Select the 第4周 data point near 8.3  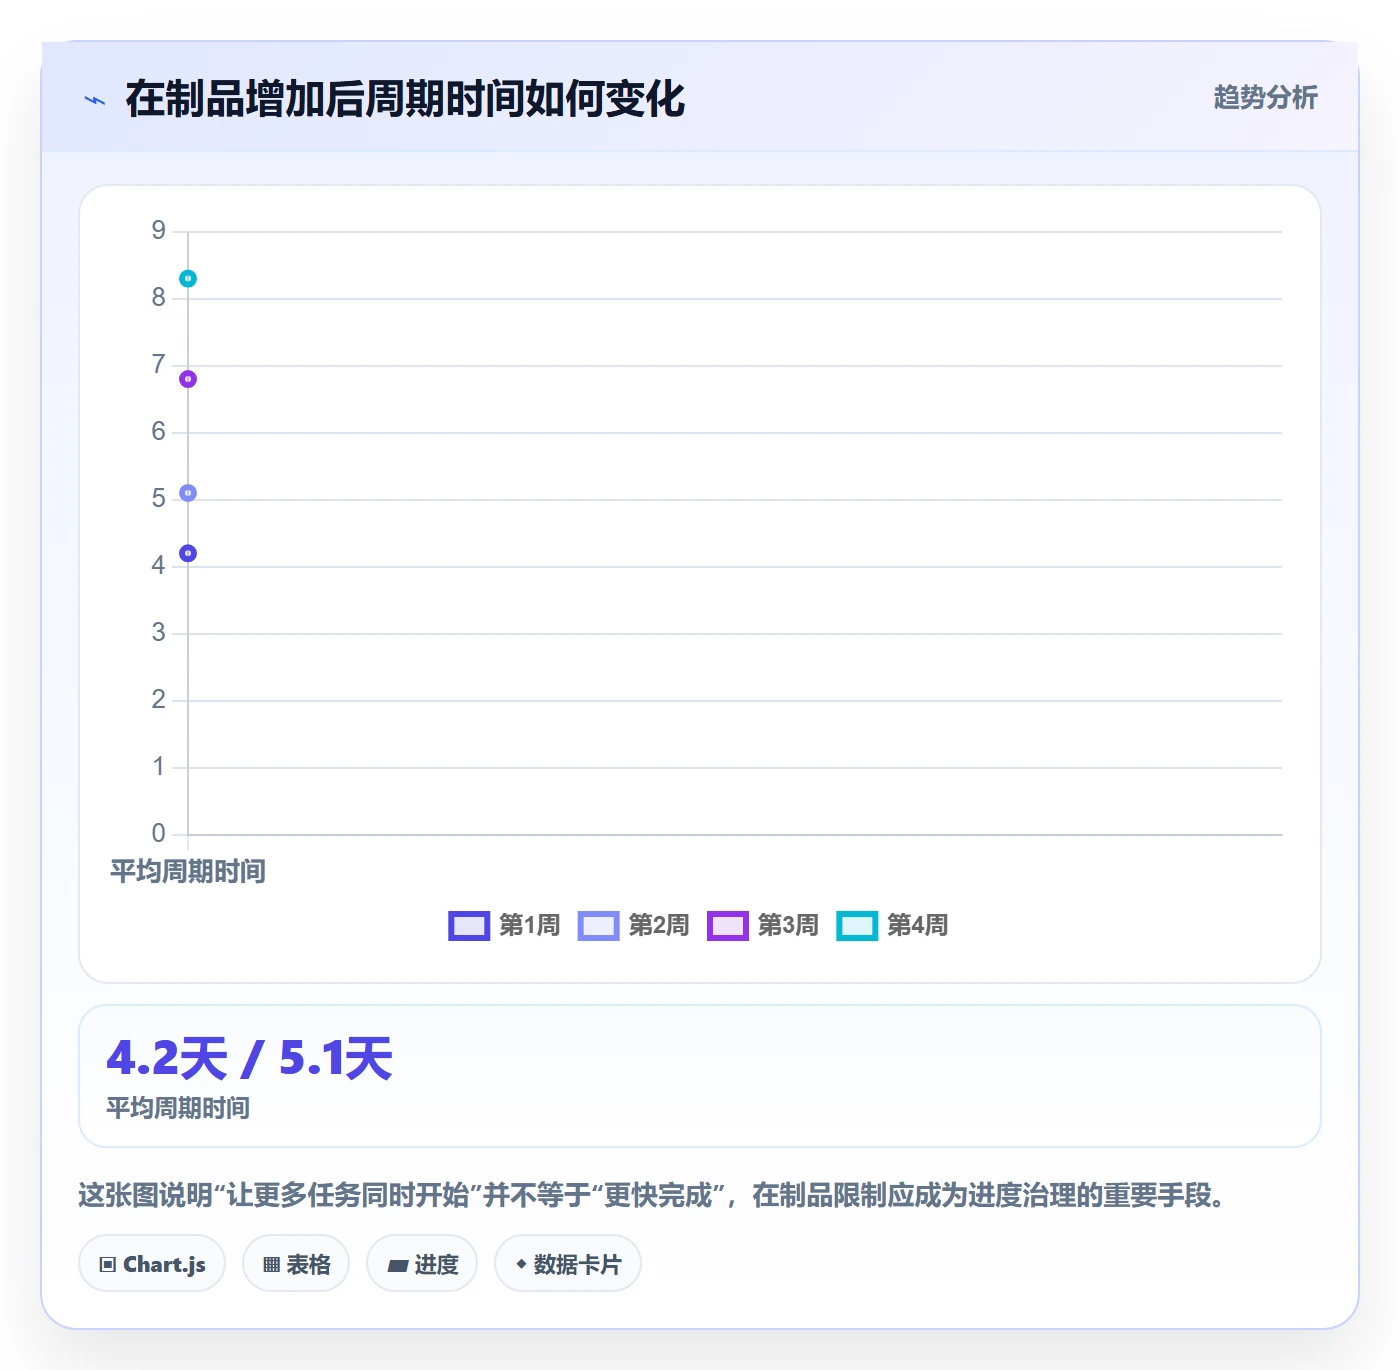pos(188,279)
